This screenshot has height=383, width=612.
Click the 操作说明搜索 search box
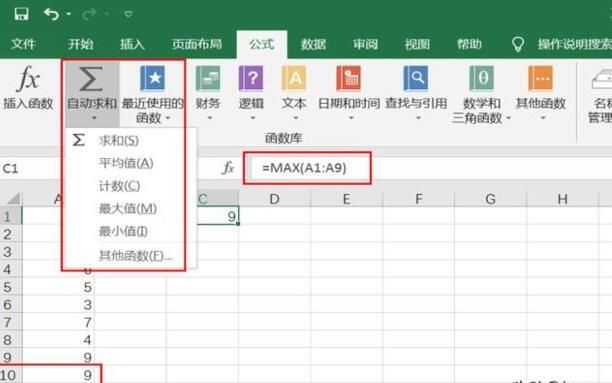point(575,44)
